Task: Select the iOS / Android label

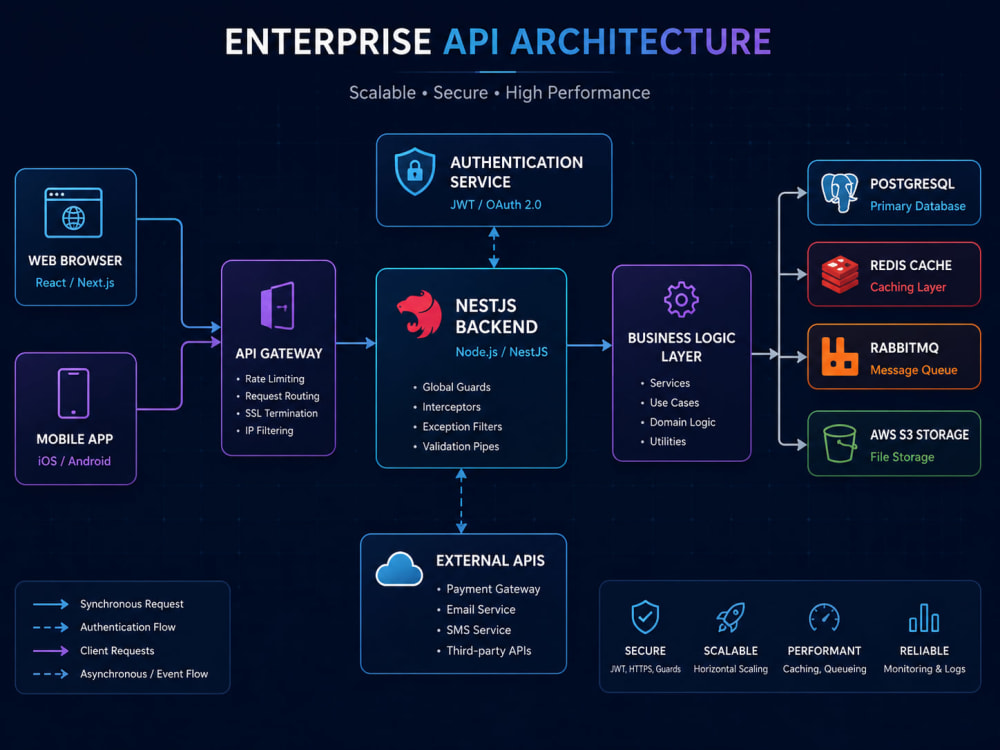Action: click(74, 461)
